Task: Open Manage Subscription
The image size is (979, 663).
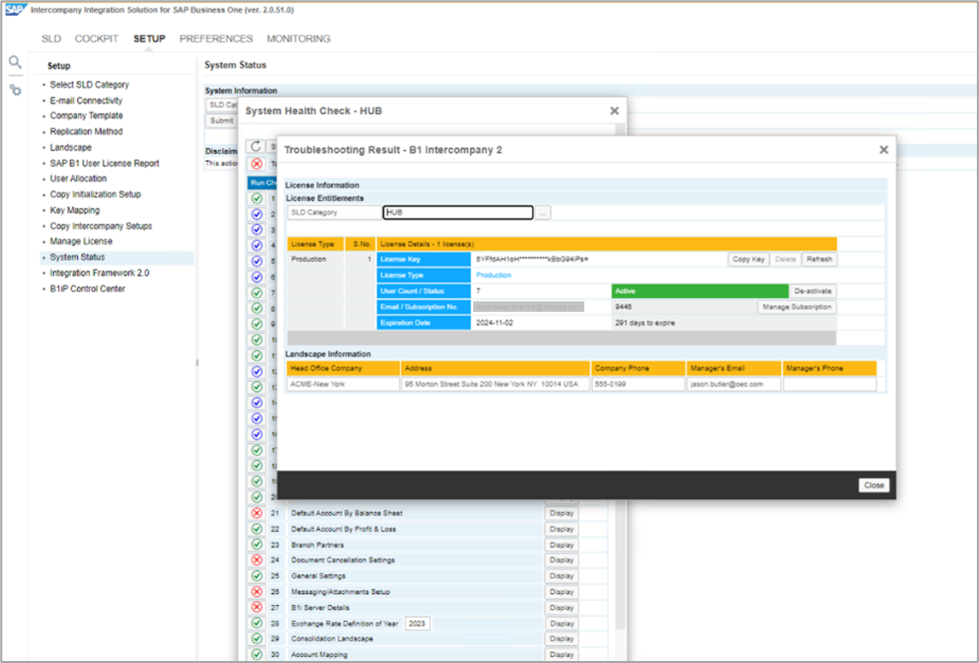Action: (796, 307)
